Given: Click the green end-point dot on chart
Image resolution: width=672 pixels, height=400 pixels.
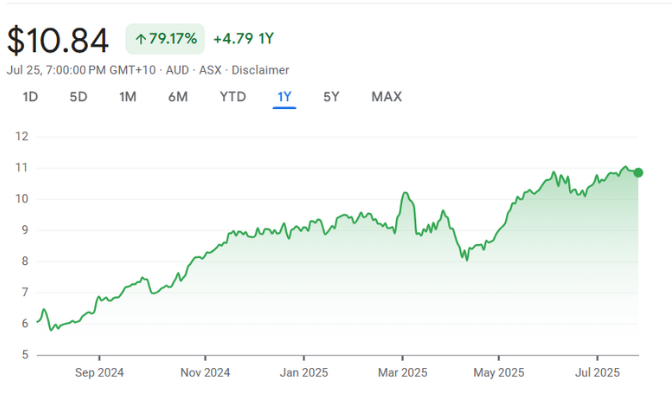Looking at the screenshot, I should coord(638,172).
